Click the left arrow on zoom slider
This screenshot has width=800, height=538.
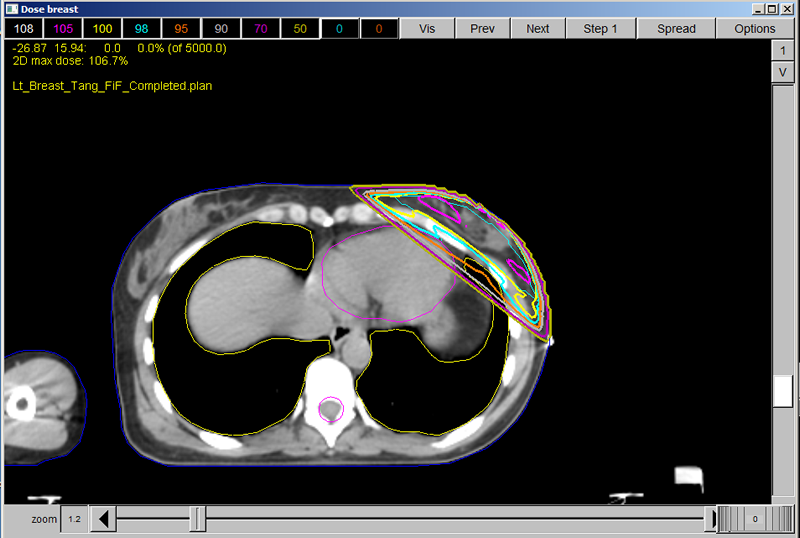[x=103, y=519]
